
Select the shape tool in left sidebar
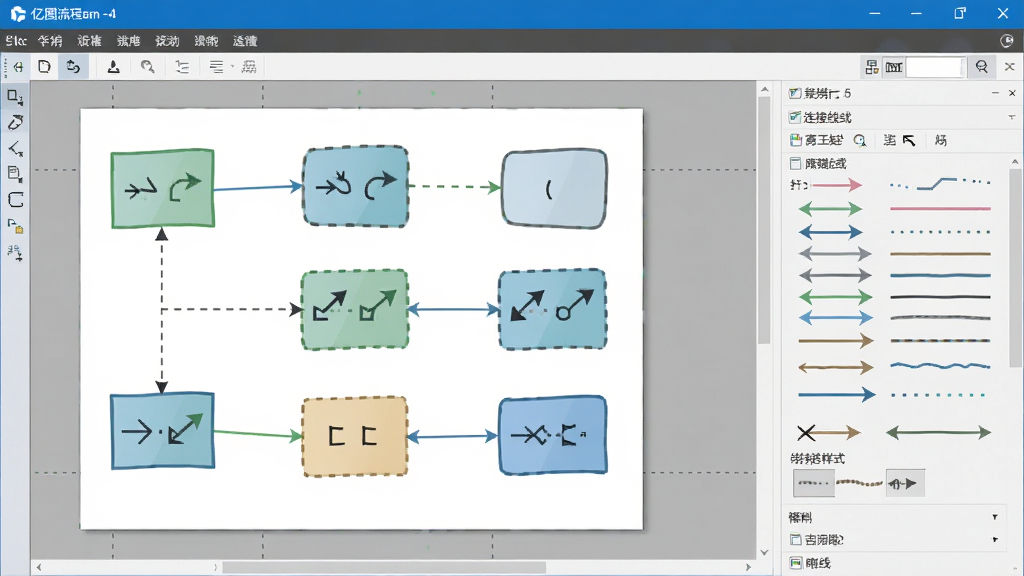point(14,97)
